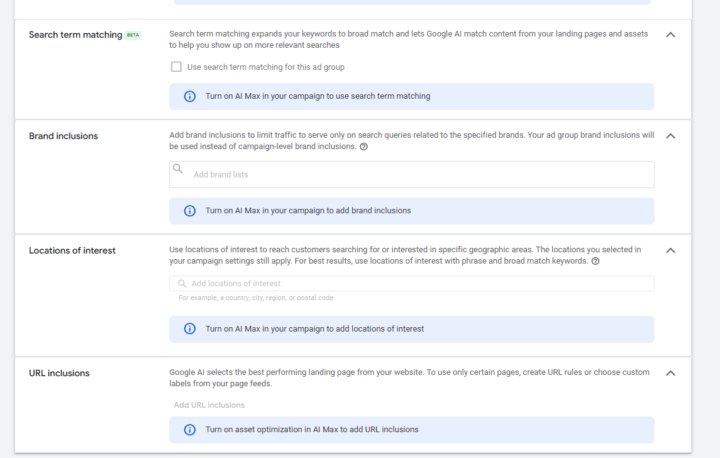Collapse the Locations of interest section
Image resolution: width=720 pixels, height=458 pixels.
click(x=670, y=250)
